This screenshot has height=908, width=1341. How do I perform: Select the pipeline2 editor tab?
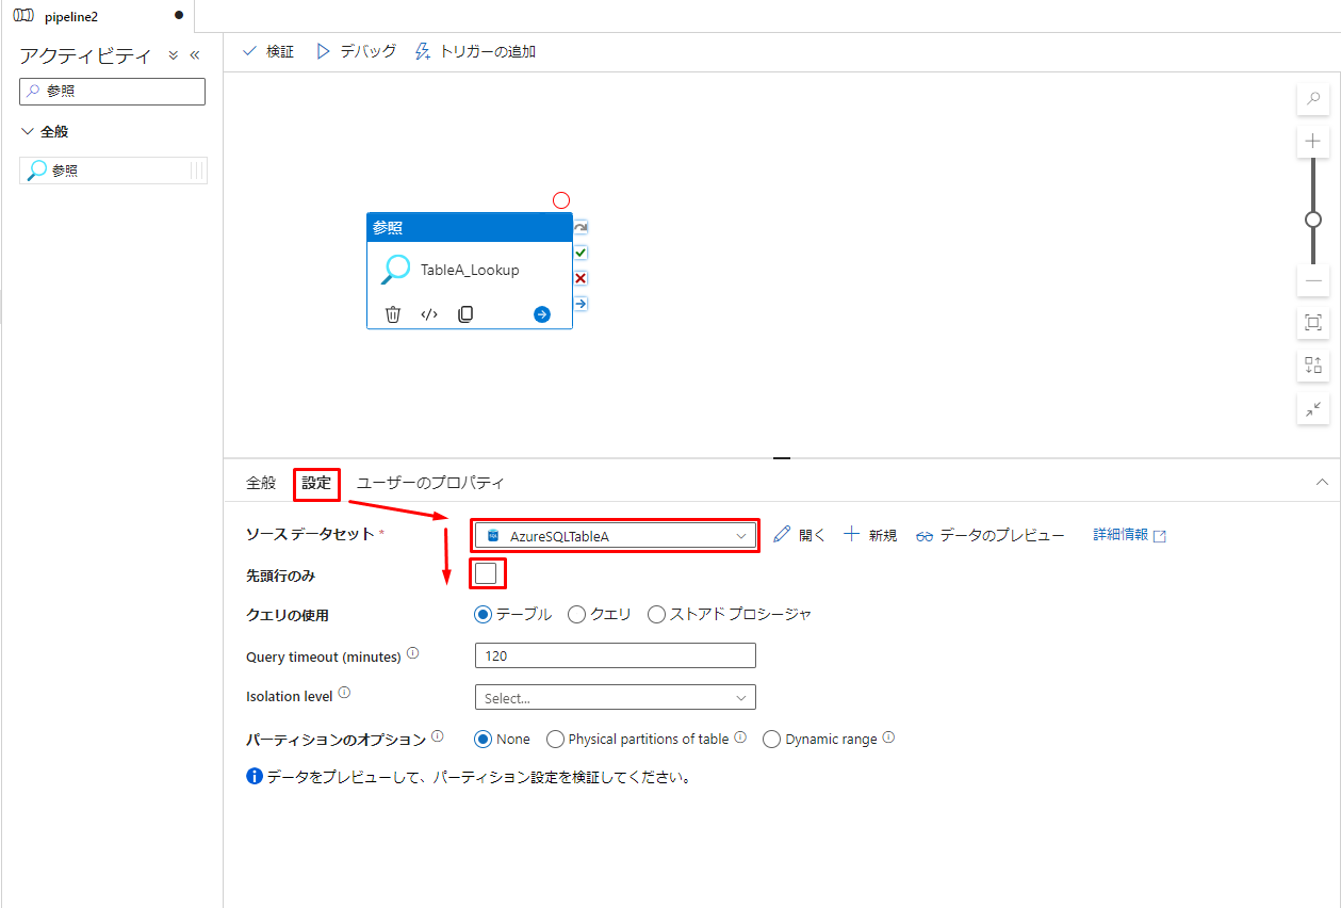pos(97,16)
